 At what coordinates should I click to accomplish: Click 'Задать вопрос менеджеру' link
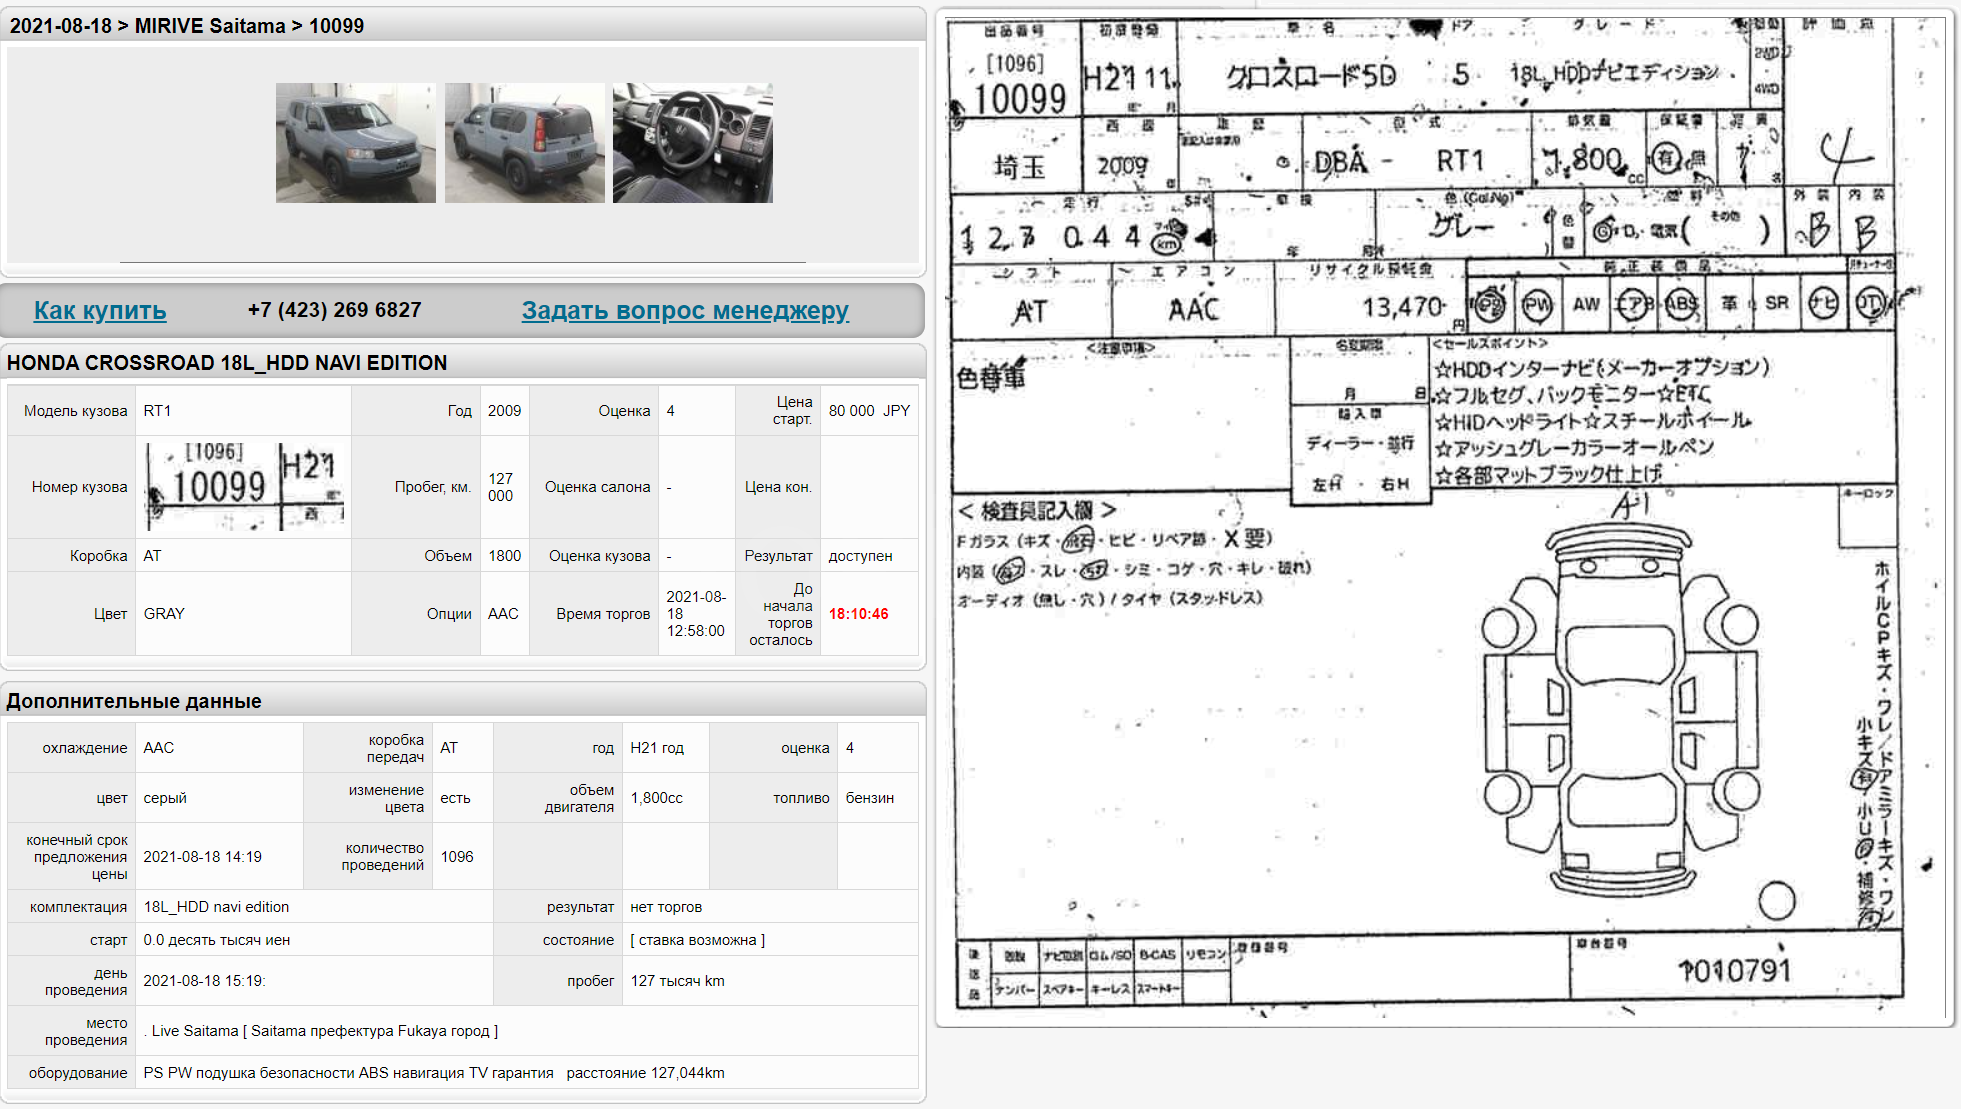pos(685,310)
